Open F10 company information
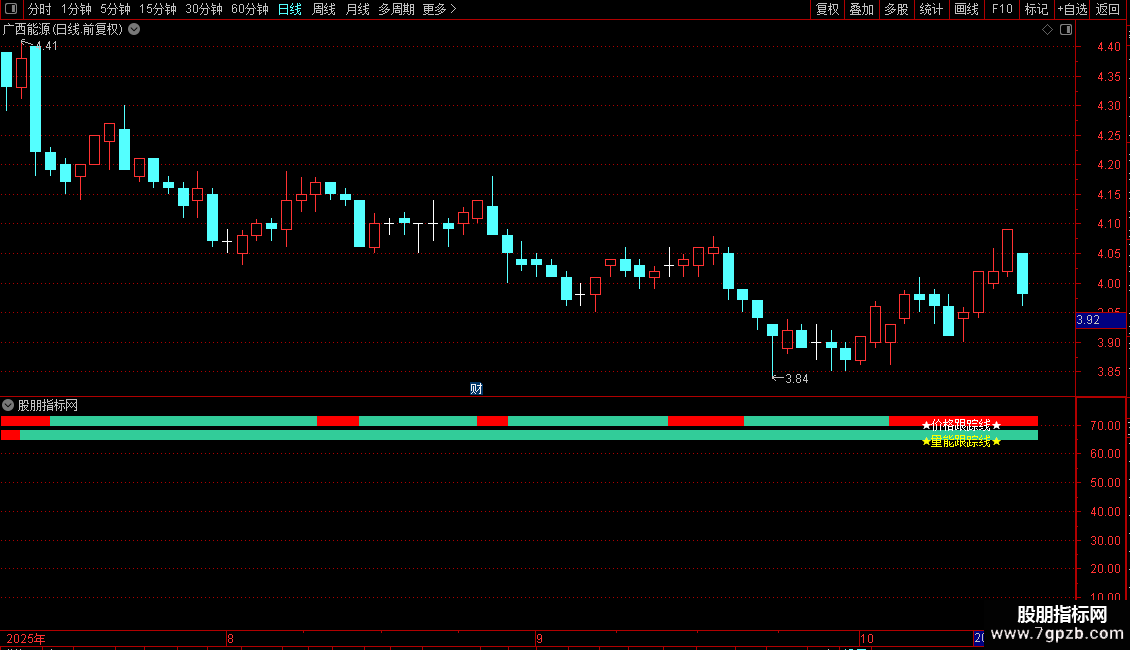Viewport: 1130px width, 650px height. pyautogui.click(x=1002, y=9)
